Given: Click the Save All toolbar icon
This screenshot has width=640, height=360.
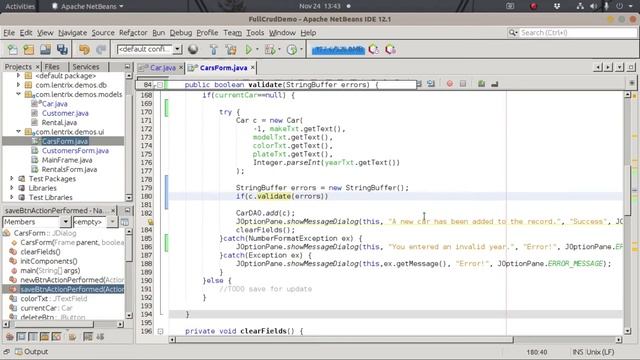Looking at the screenshot, I should tap(62, 50).
